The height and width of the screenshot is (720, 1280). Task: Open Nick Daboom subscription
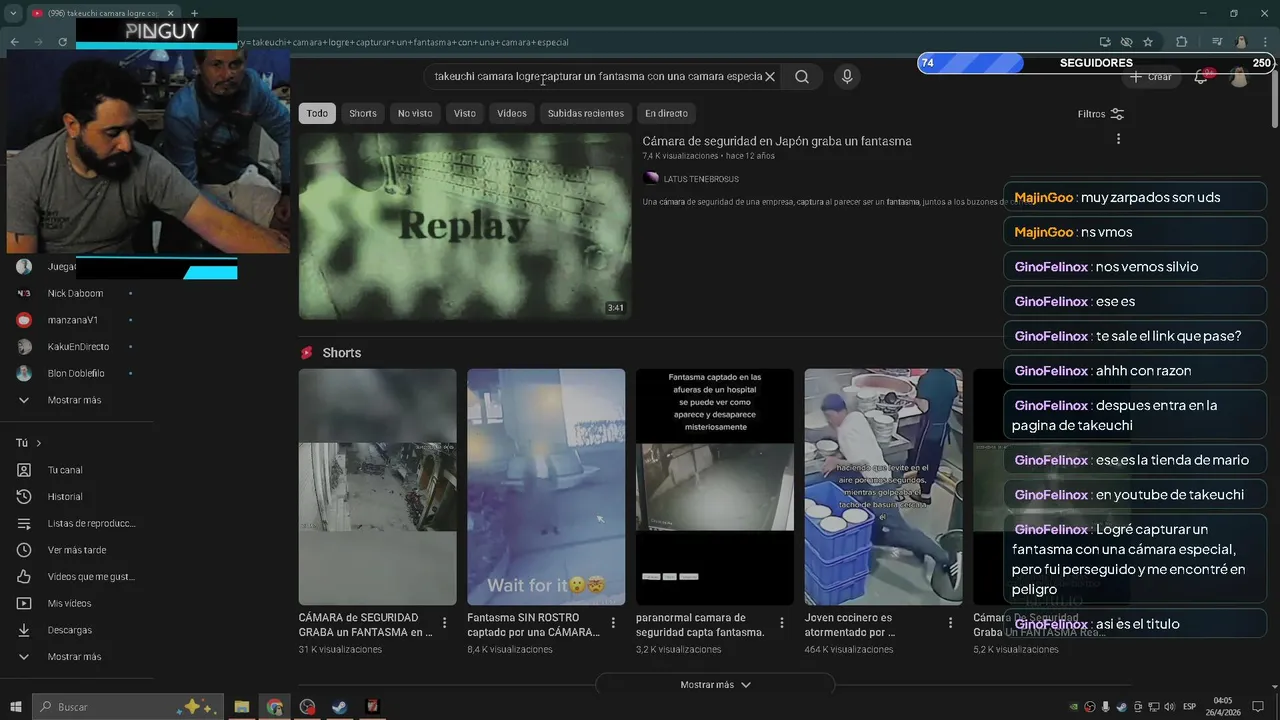[x=76, y=293]
